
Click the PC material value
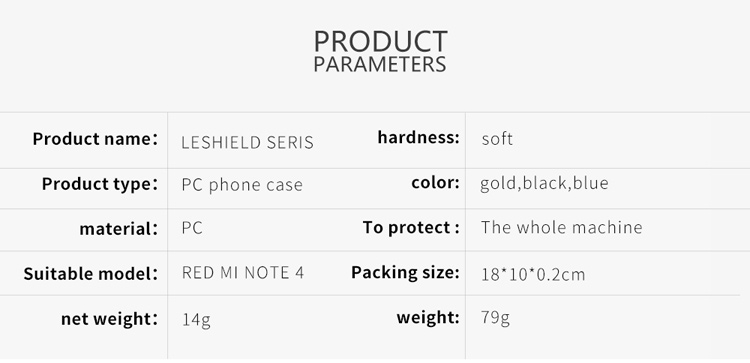pos(192,228)
